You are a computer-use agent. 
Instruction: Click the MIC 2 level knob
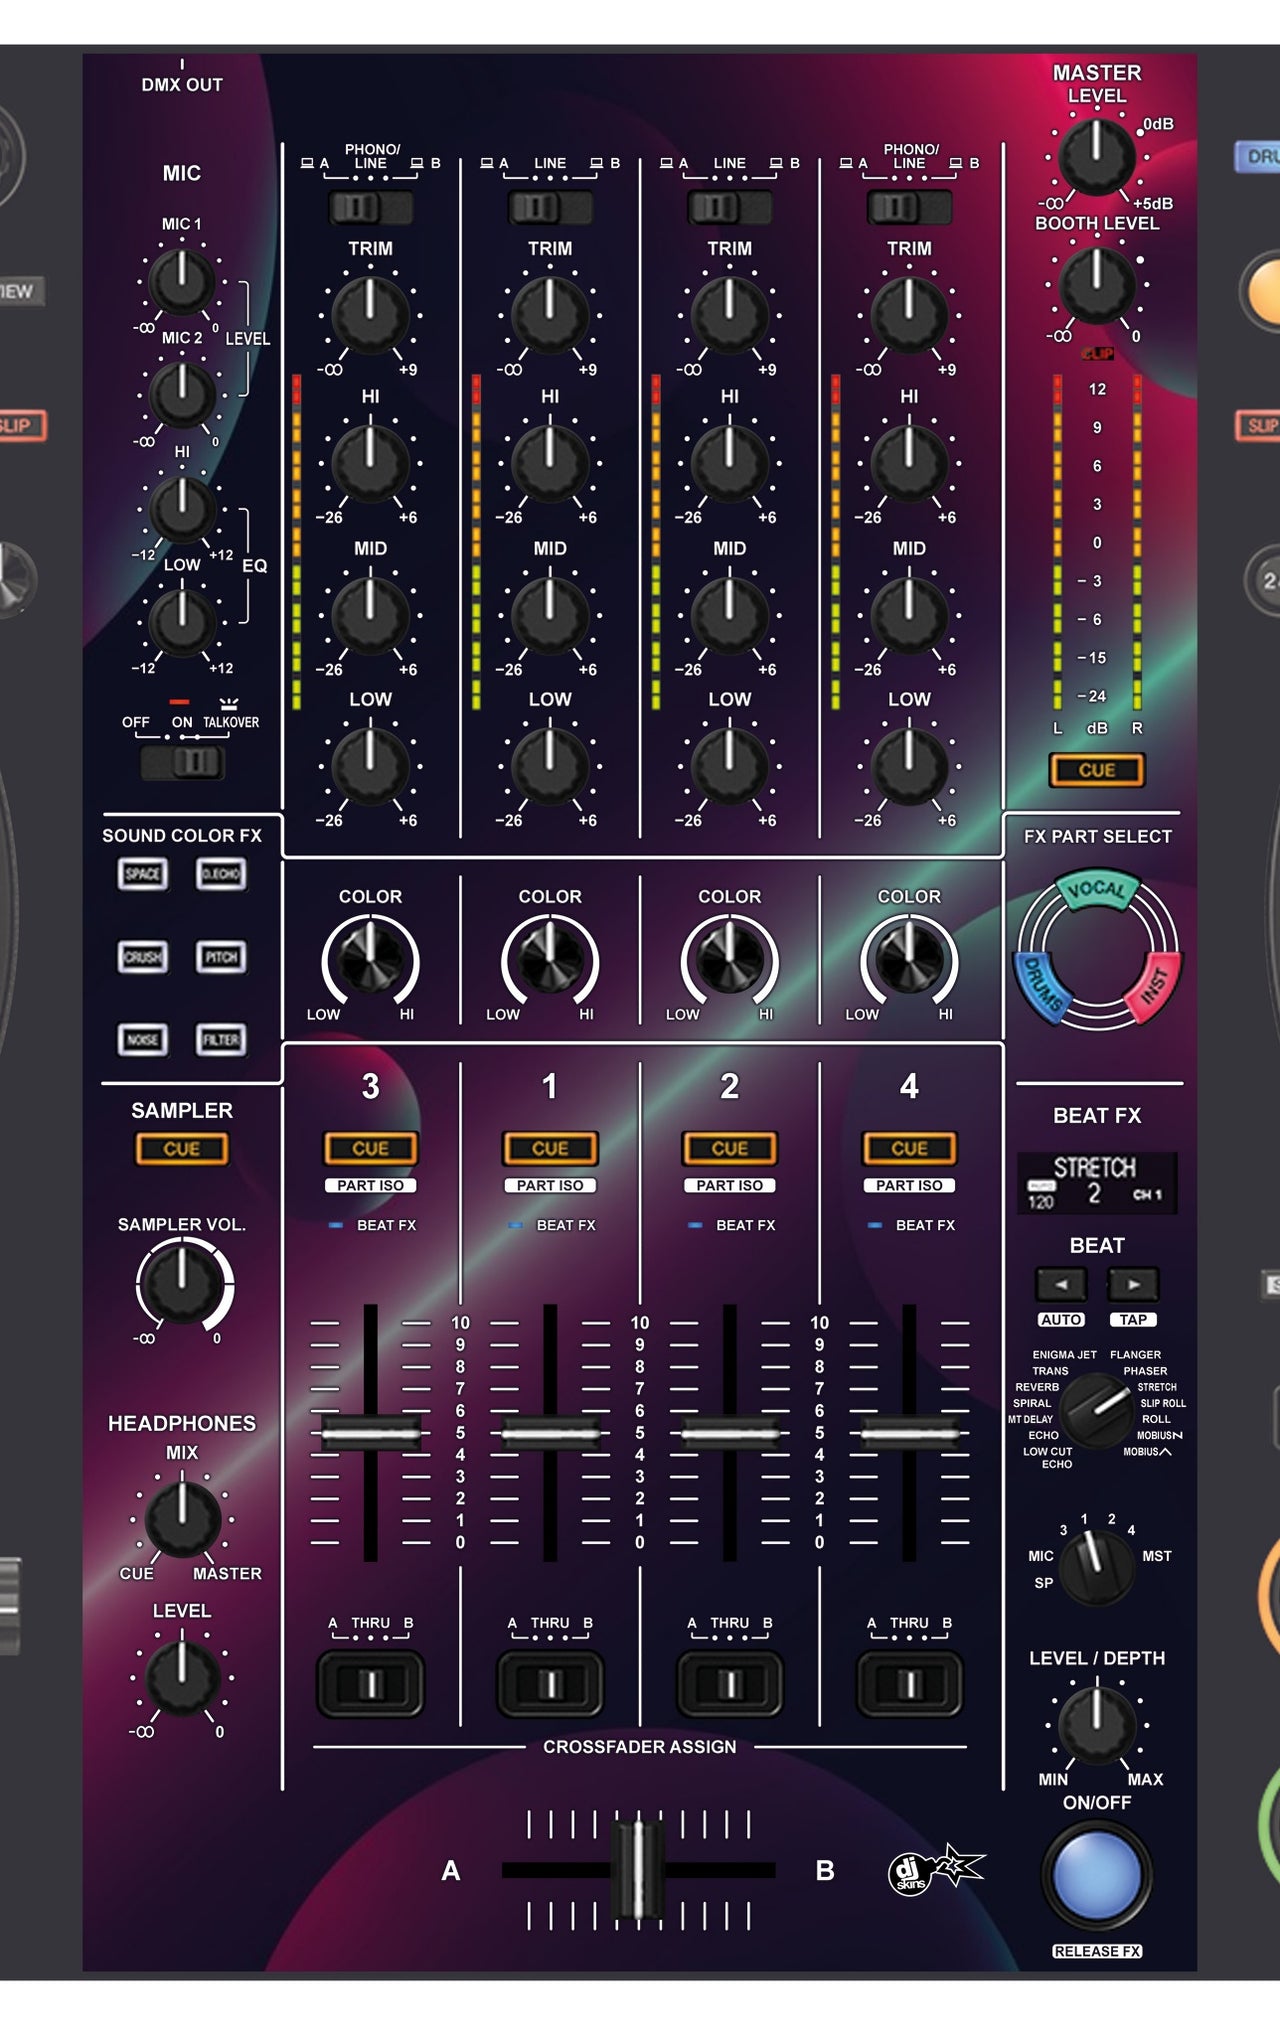(x=182, y=394)
